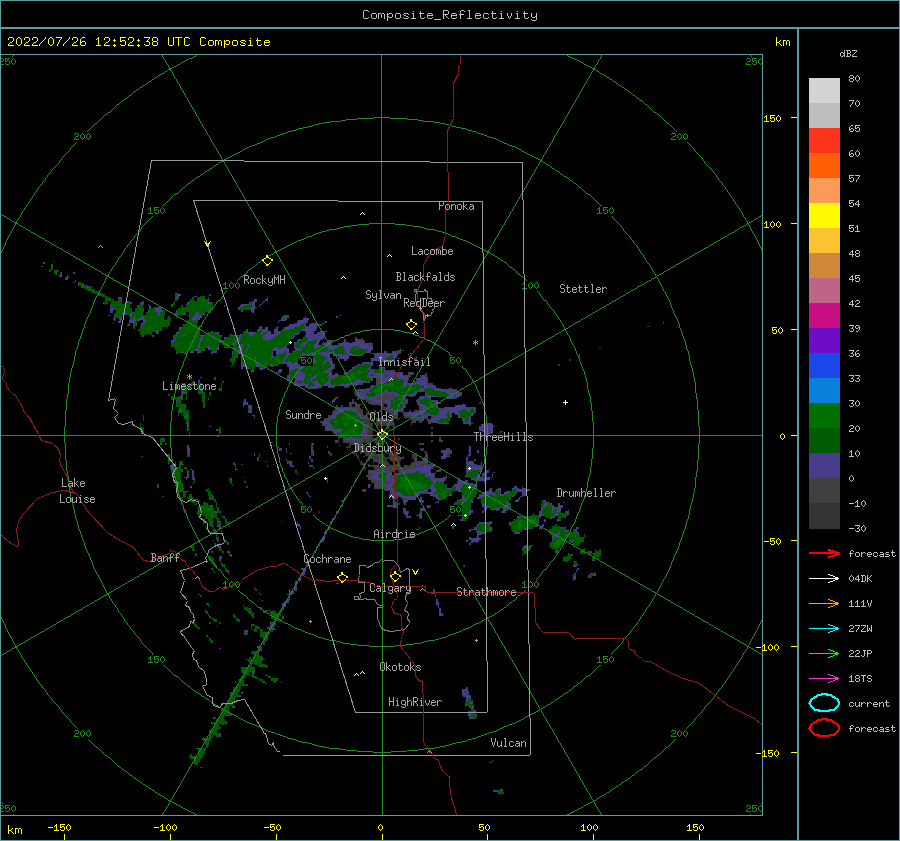Viewport: 900px width, 841px height.
Task: Click the yellow diamond marker below Cochrane
Action: click(x=343, y=578)
